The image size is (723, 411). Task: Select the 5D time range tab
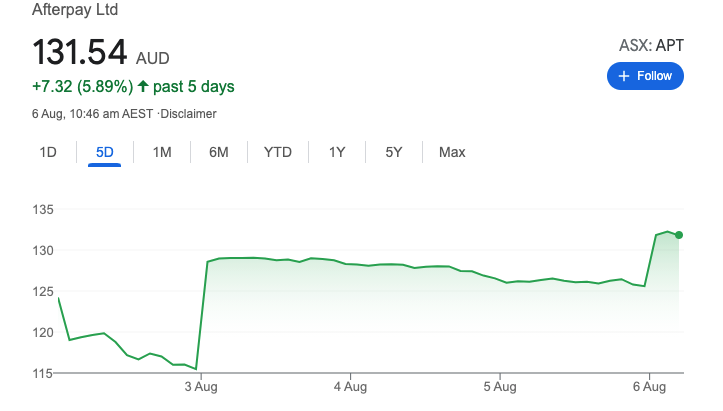pyautogui.click(x=105, y=152)
